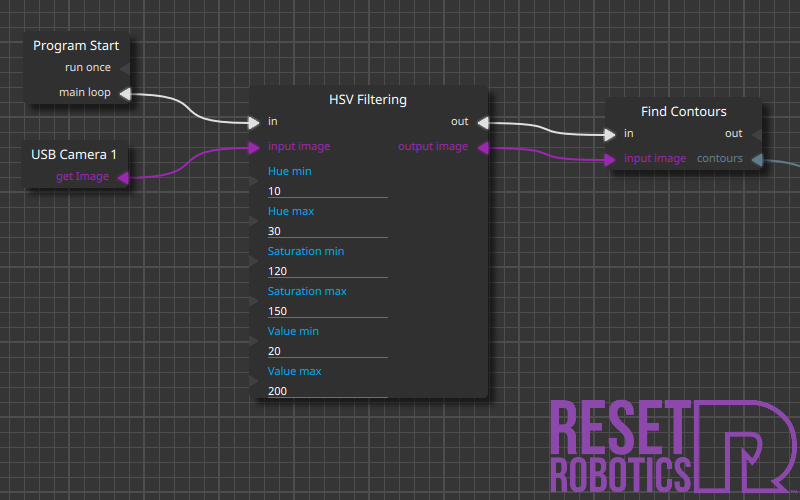Click the HSV Filtering input image port
800x500 pixels.
pyautogui.click(x=254, y=148)
